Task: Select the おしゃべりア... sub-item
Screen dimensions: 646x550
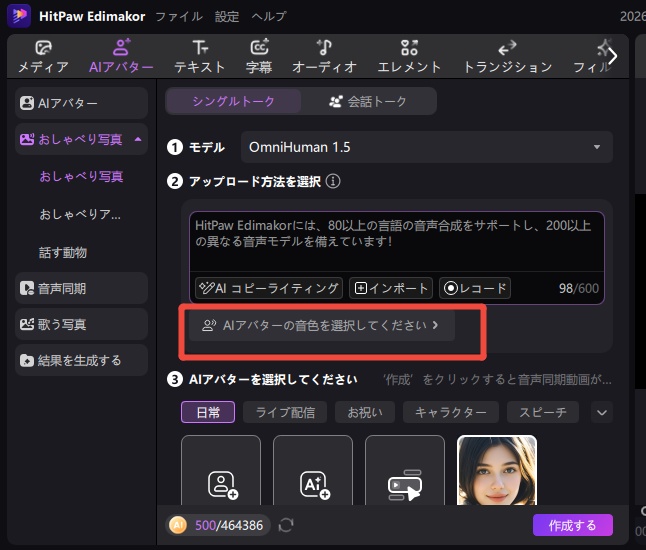Action: (x=80, y=214)
